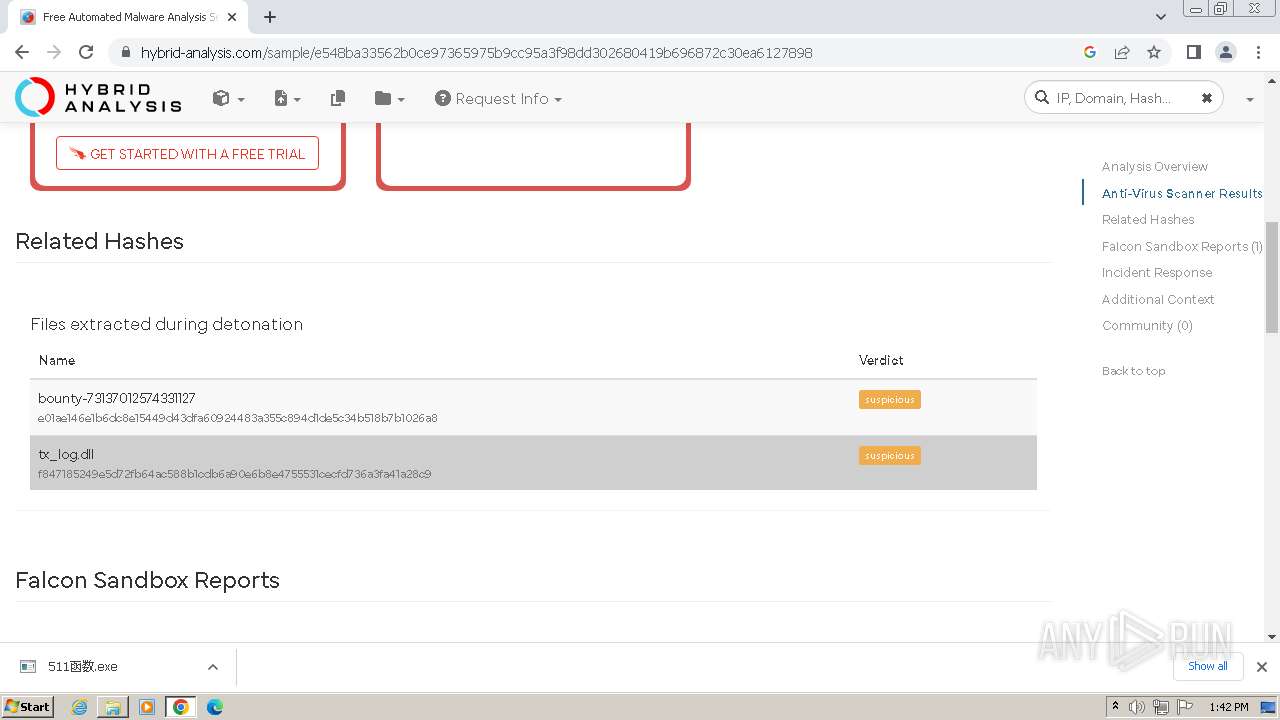Click the Verdict column header

tap(881, 360)
